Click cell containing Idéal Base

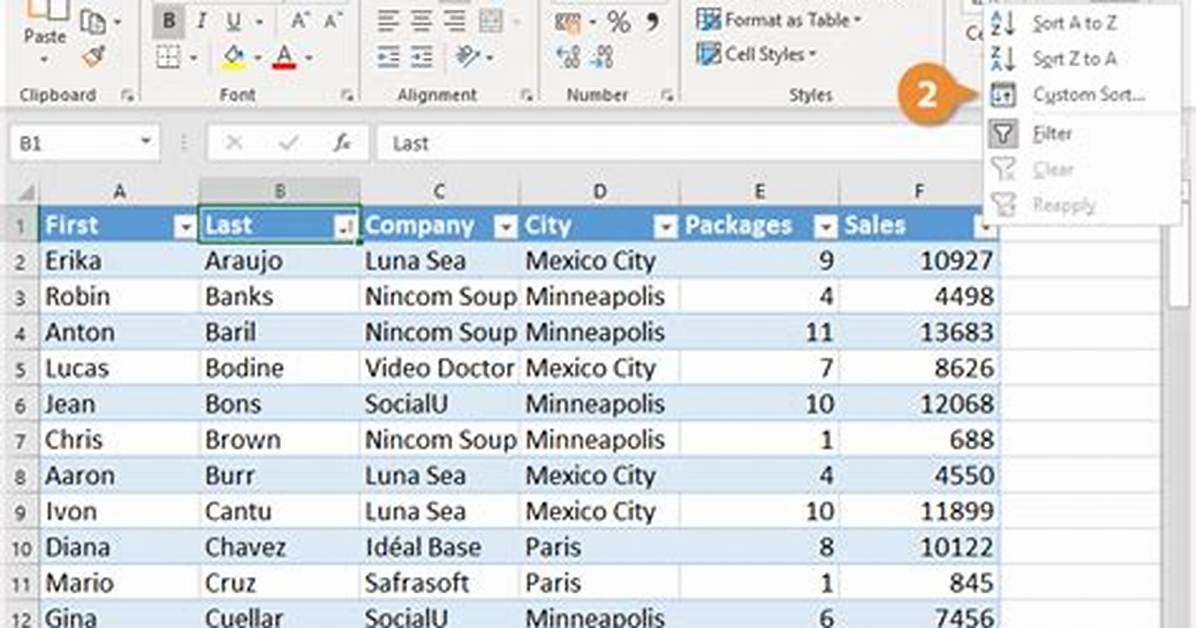tap(440, 547)
